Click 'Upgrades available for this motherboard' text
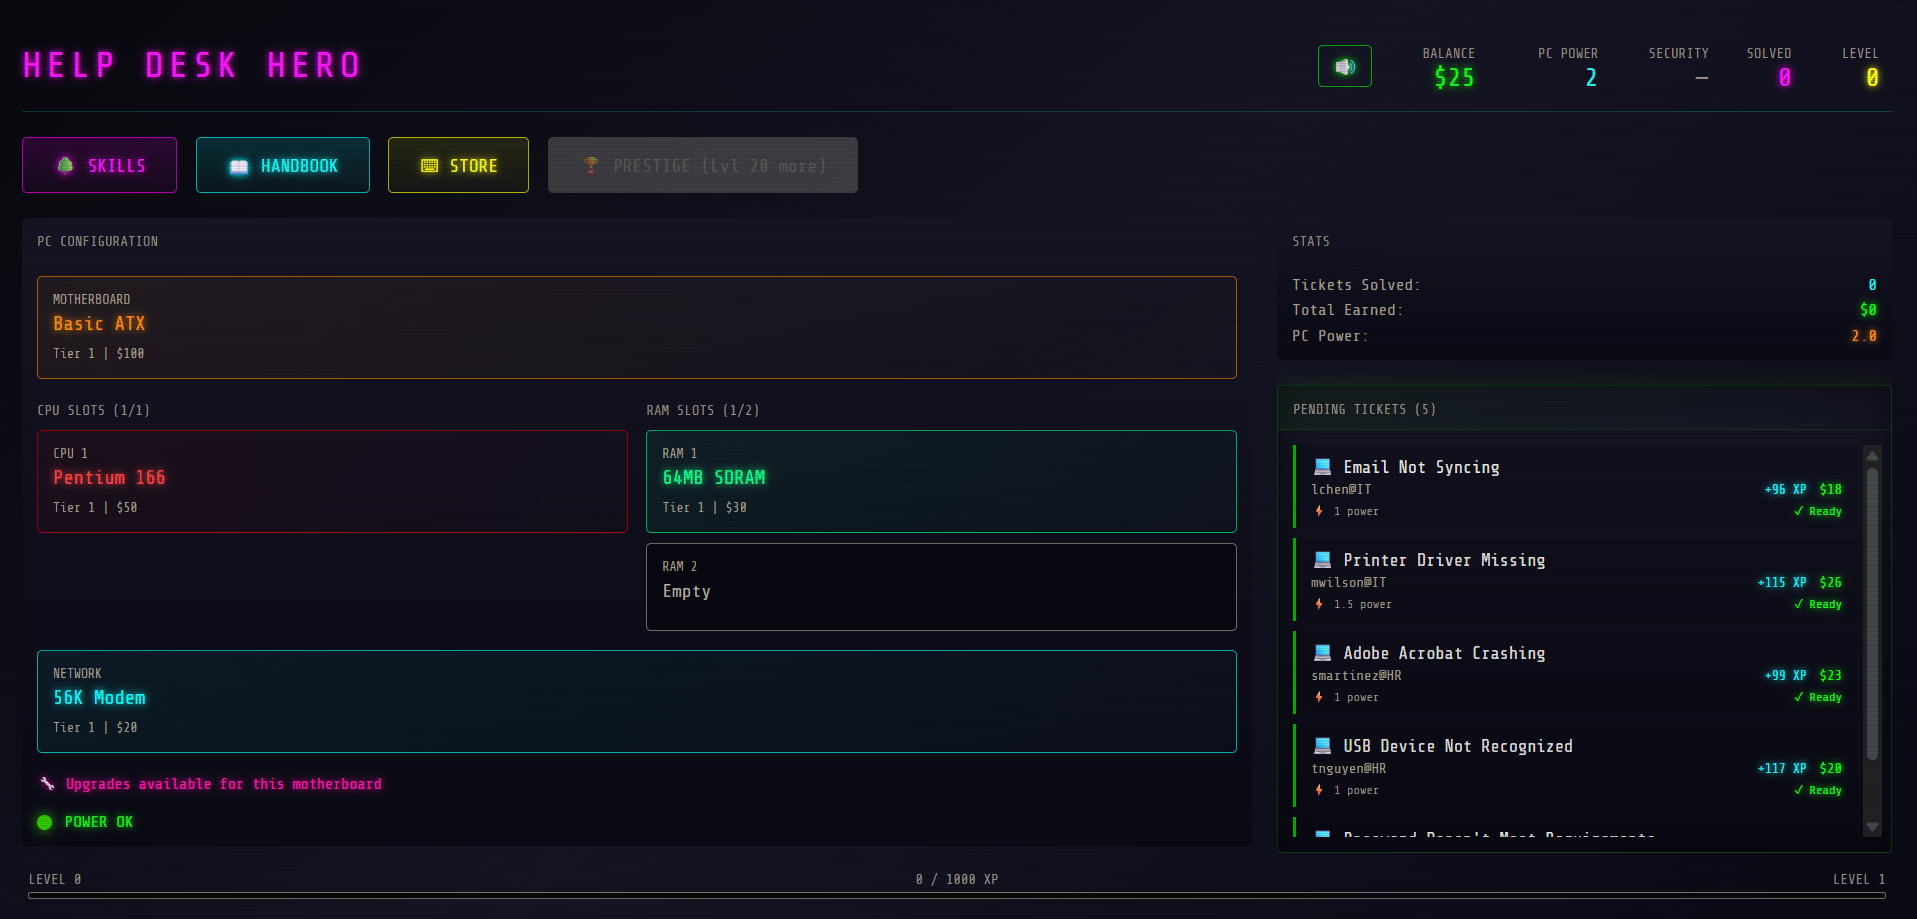Viewport: 1917px width, 919px height. point(224,784)
